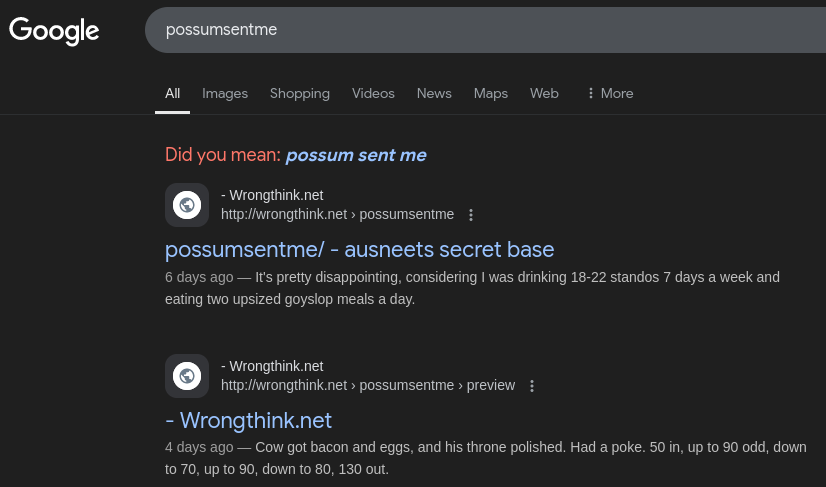Open the Videos results tab
This screenshot has width=826, height=487.
tap(373, 93)
